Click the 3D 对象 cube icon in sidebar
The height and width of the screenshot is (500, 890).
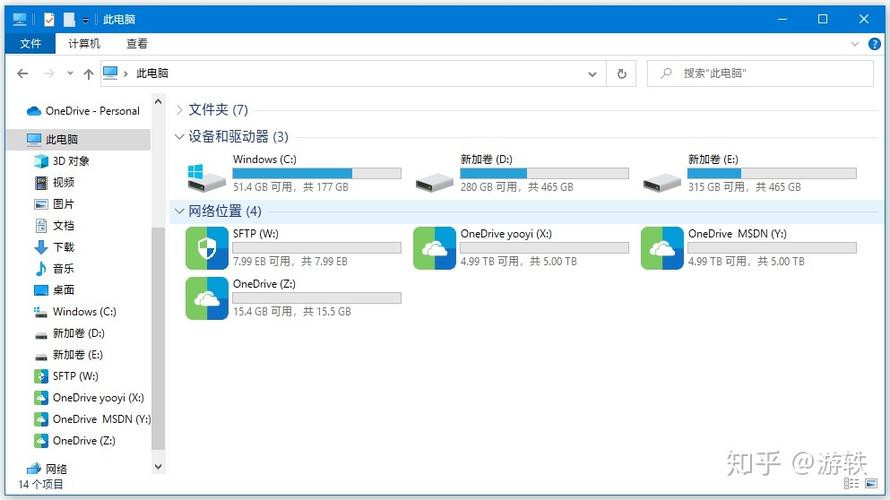(x=41, y=161)
